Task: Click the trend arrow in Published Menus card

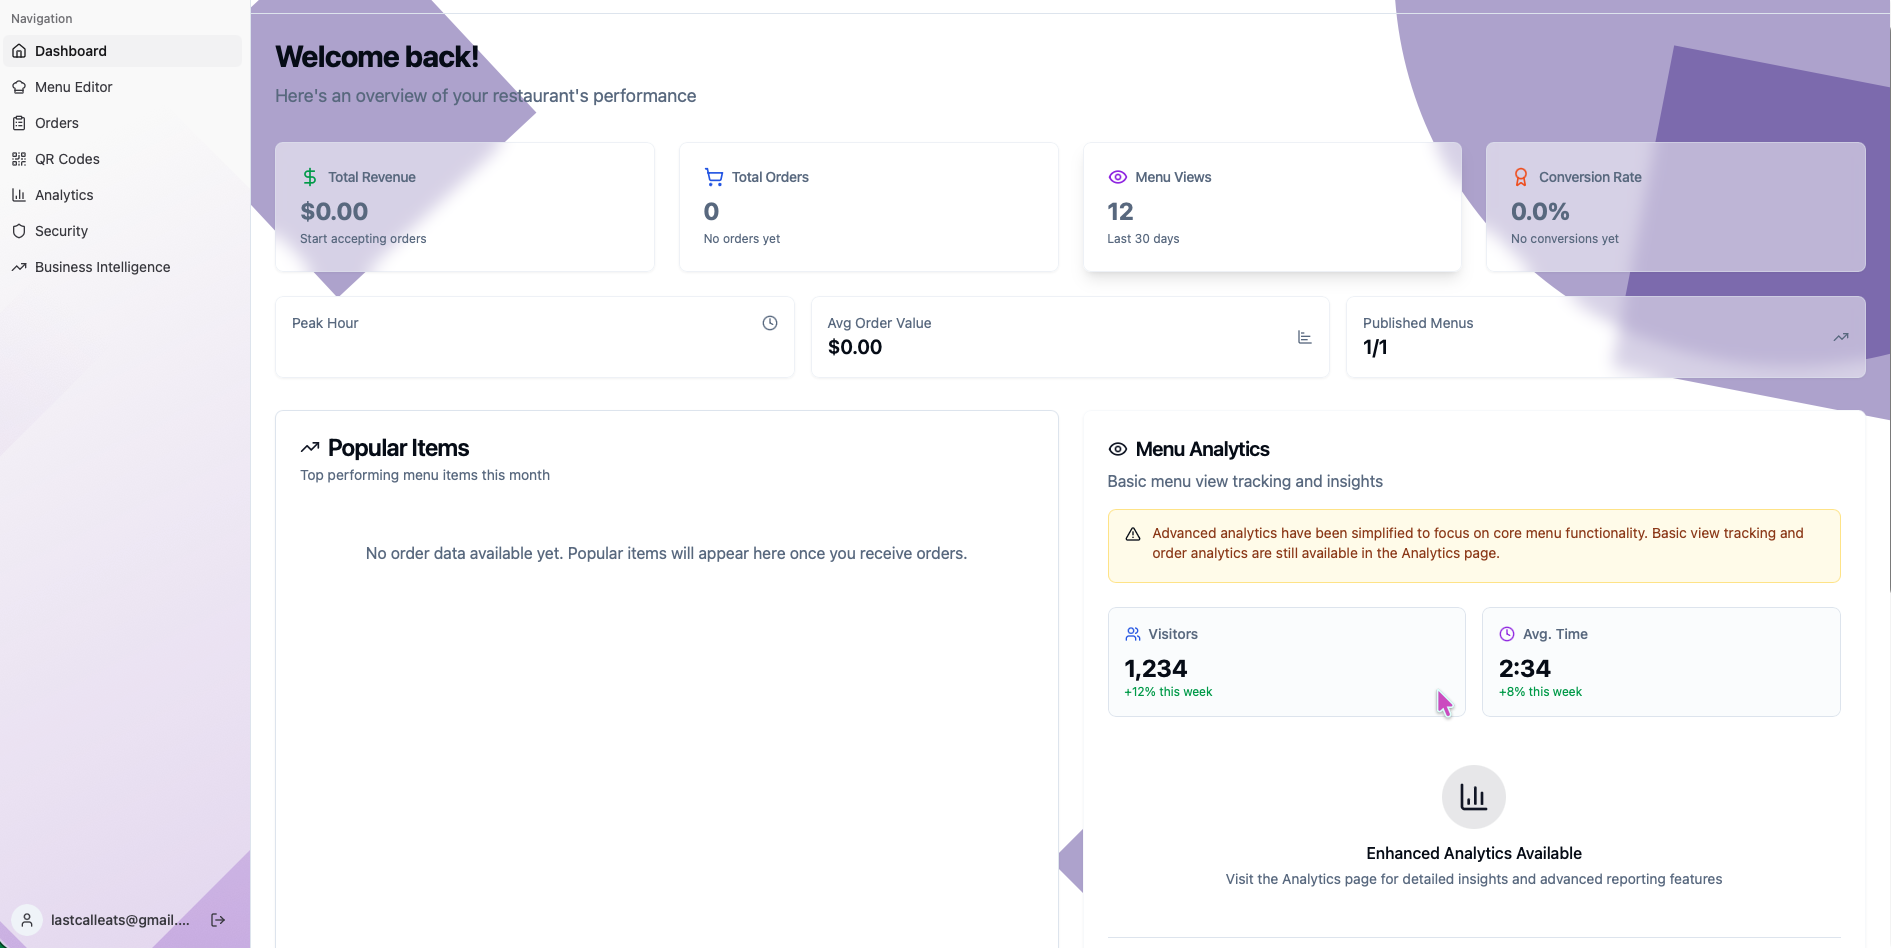Action: (x=1840, y=338)
